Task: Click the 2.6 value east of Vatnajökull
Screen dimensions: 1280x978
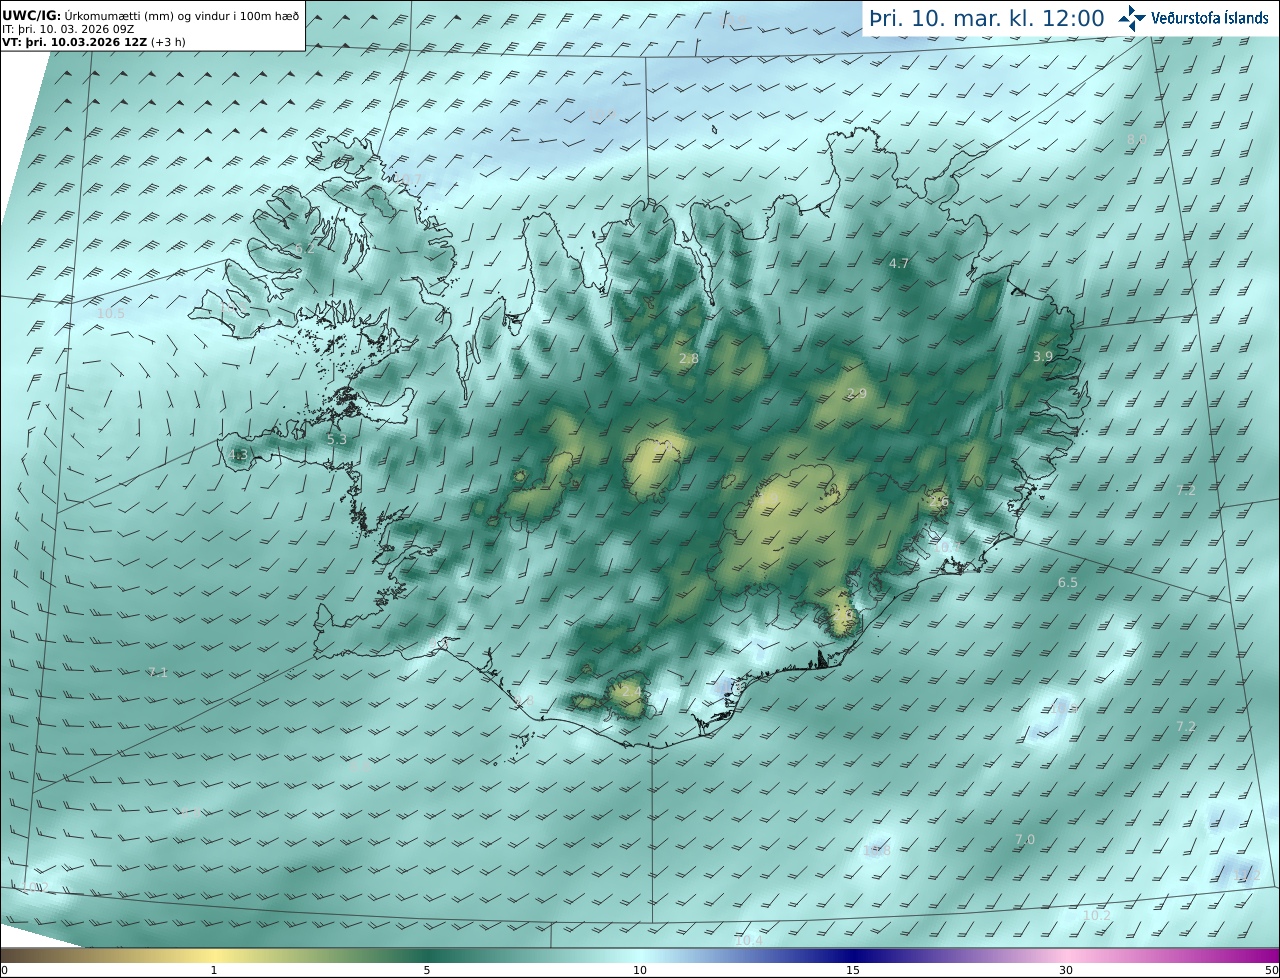Action: [x=938, y=502]
